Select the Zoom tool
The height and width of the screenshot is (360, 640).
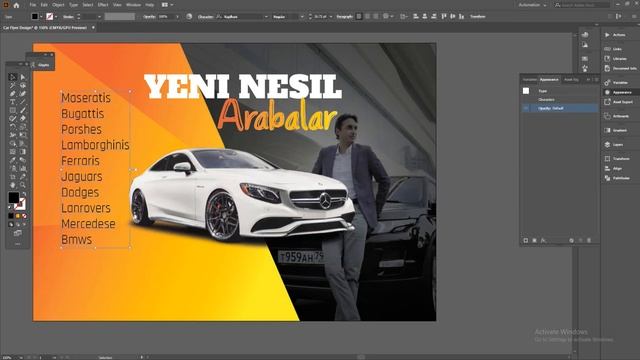(23, 185)
